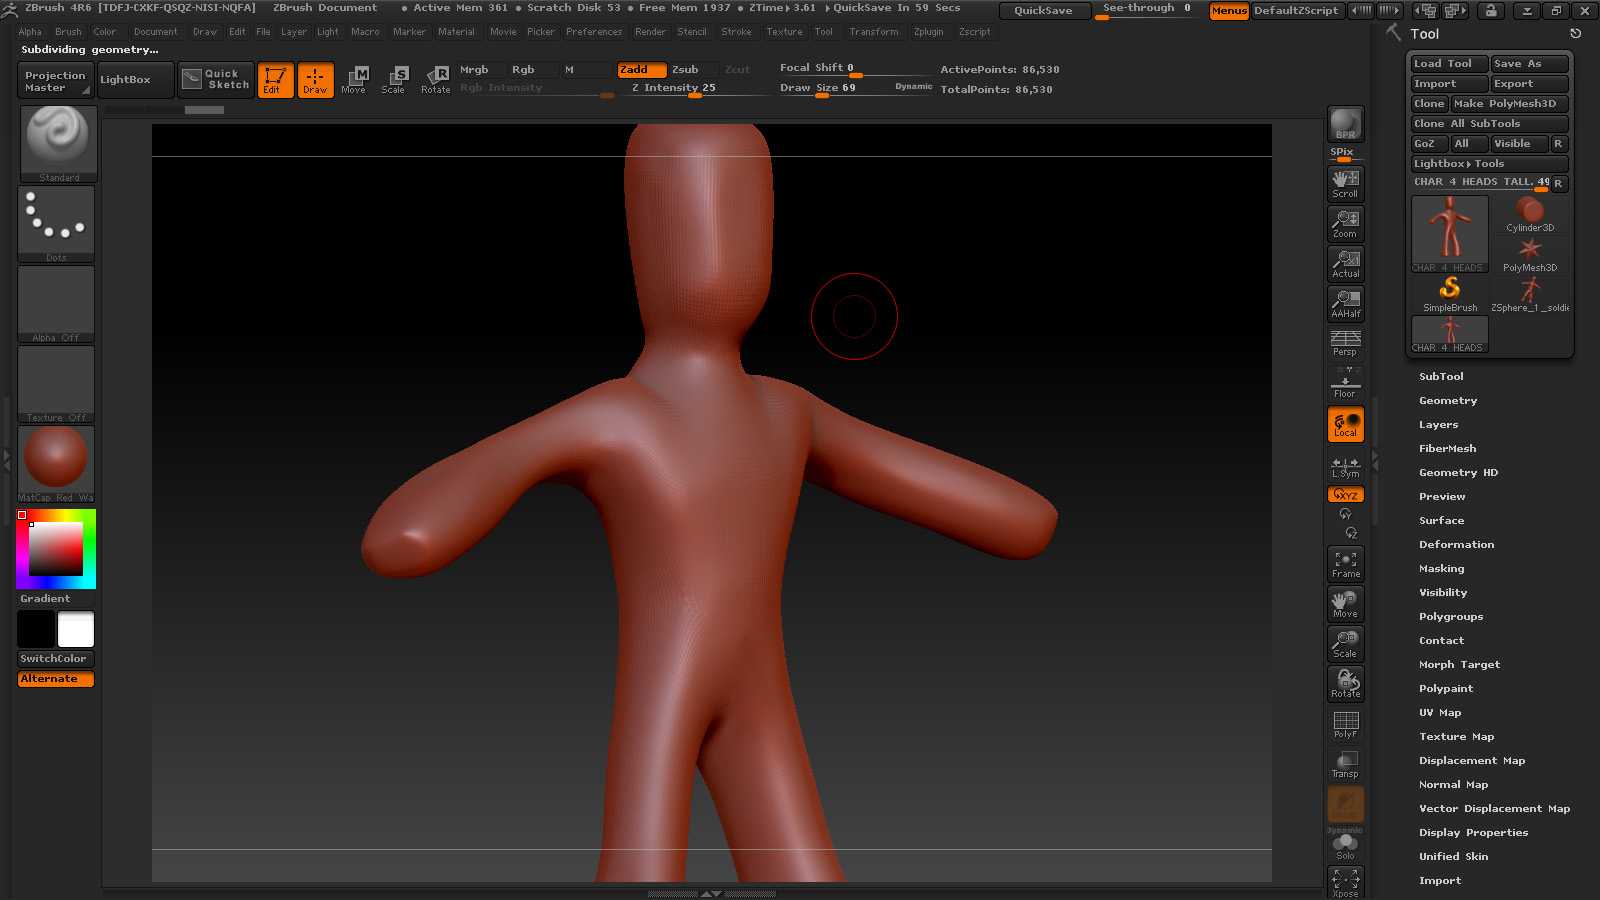This screenshot has height=900, width=1600.
Task: Open the Render menu
Action: [x=650, y=32]
